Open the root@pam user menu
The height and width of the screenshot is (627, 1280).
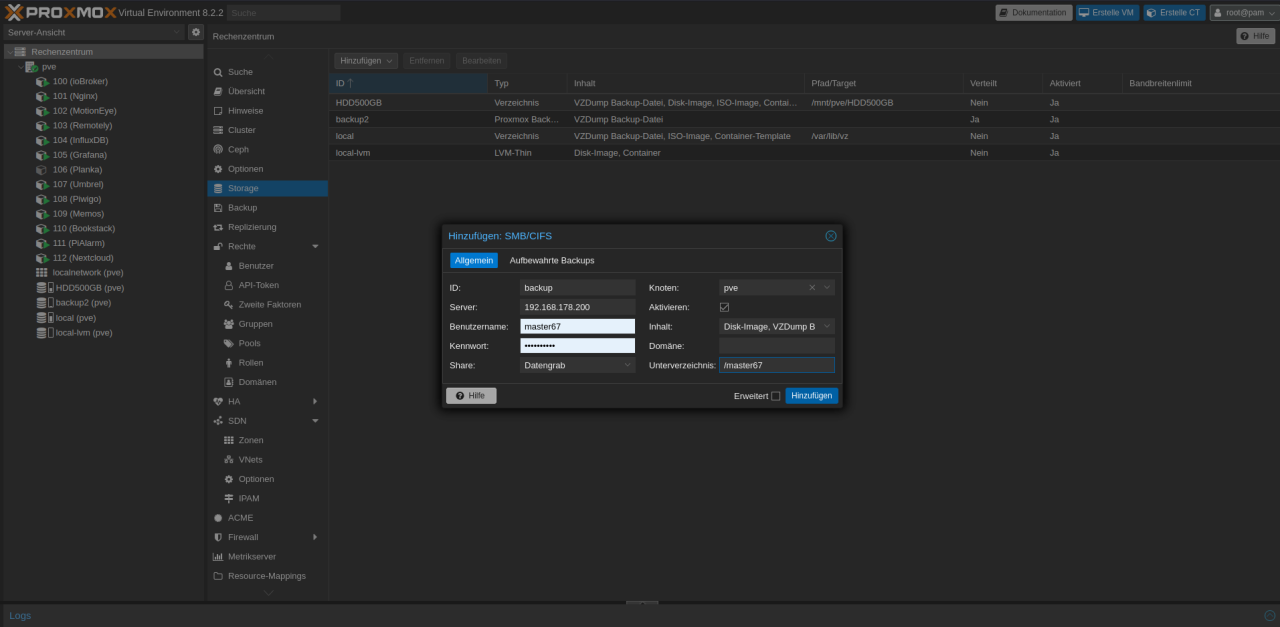click(1243, 13)
